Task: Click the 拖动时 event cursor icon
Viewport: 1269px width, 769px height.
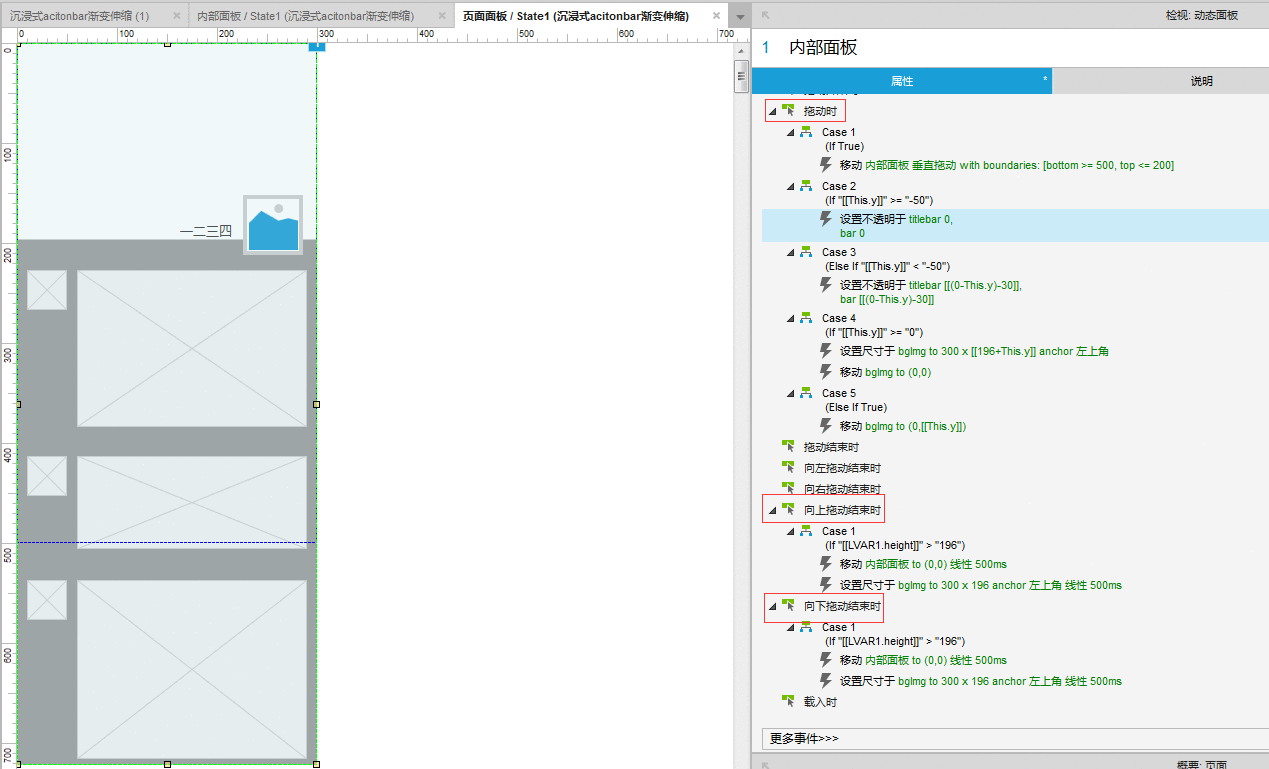Action: pyautogui.click(x=789, y=111)
